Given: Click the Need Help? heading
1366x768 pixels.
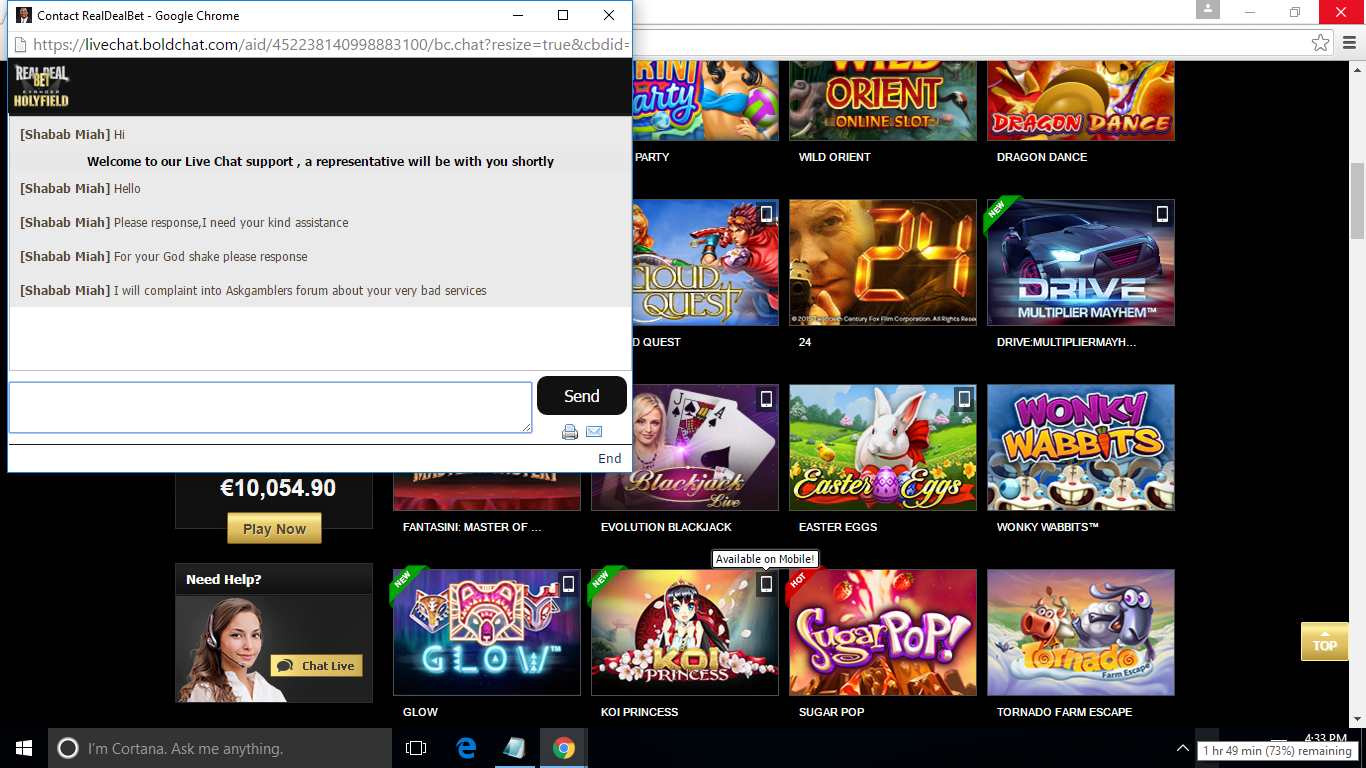Looking at the screenshot, I should 224,579.
